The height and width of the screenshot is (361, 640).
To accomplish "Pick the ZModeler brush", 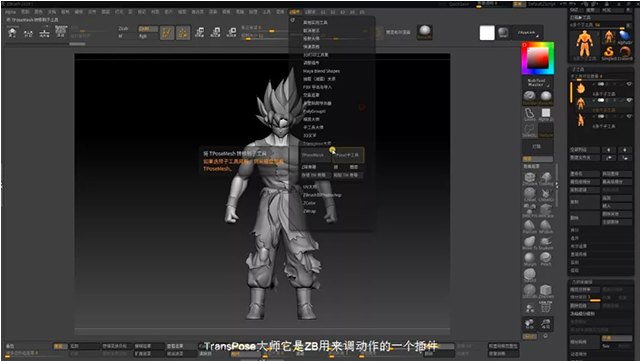I will pos(530,178).
